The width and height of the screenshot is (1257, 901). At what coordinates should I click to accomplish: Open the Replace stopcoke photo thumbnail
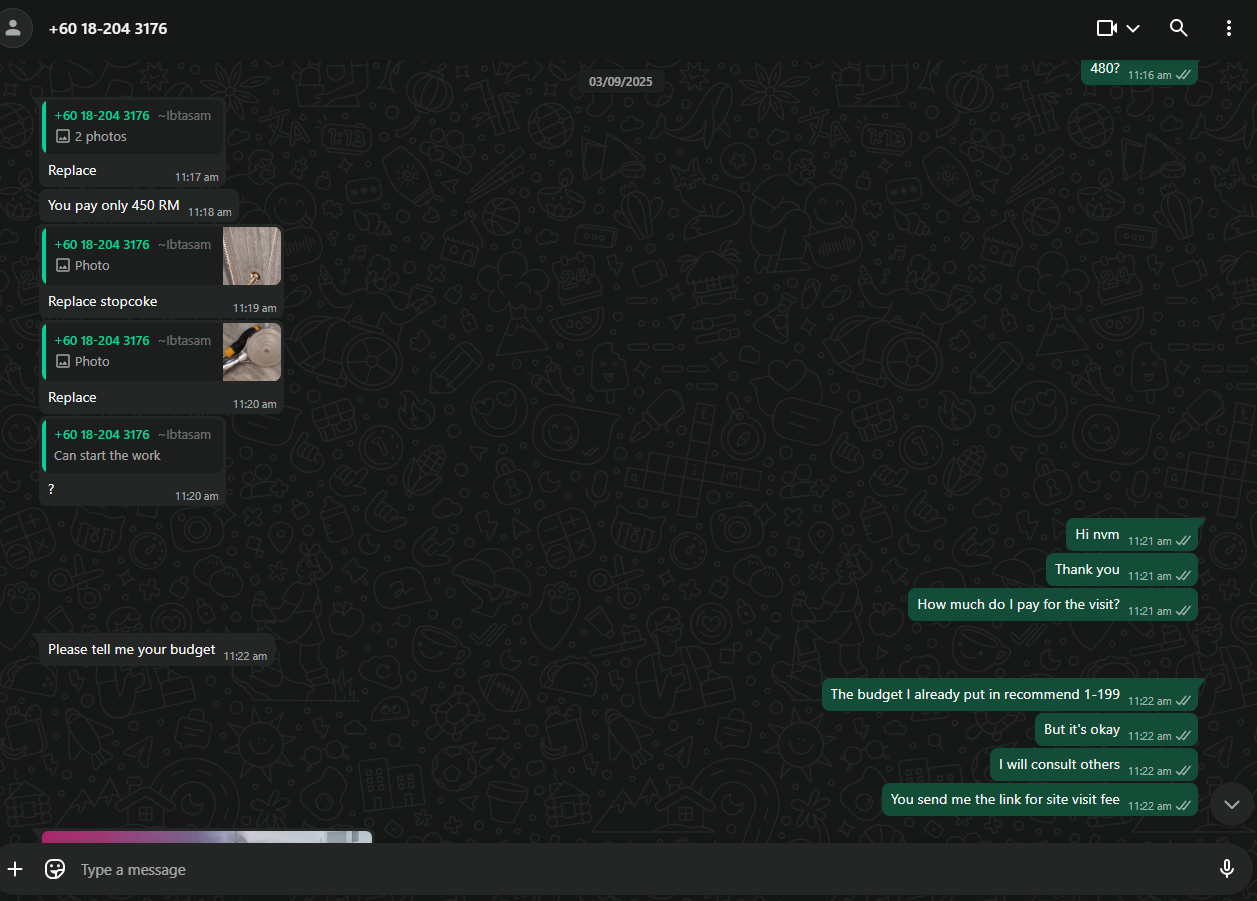click(x=252, y=256)
